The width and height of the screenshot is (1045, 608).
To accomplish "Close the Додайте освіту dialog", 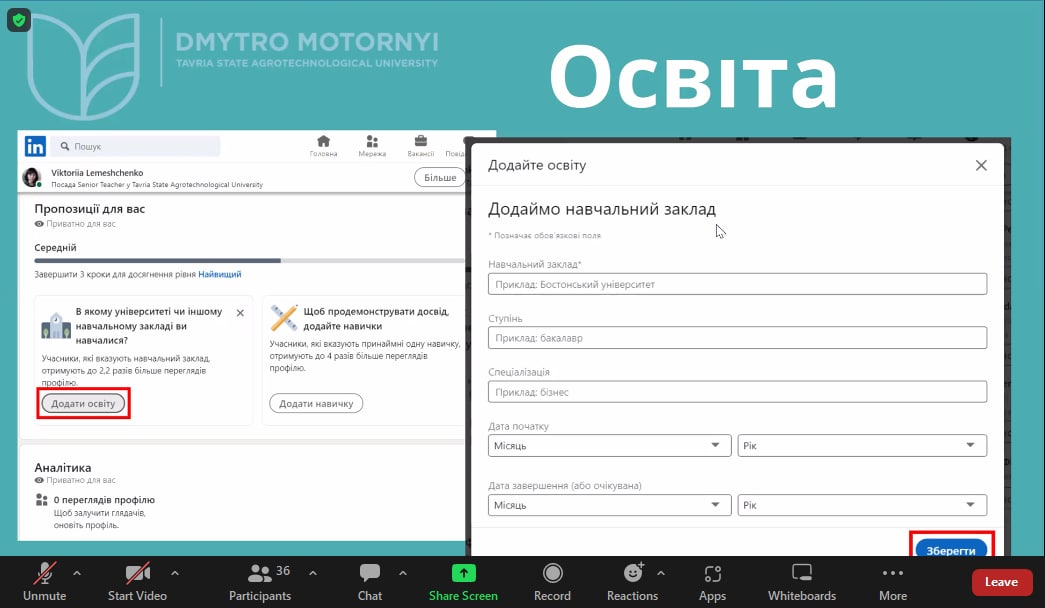I will coord(981,165).
